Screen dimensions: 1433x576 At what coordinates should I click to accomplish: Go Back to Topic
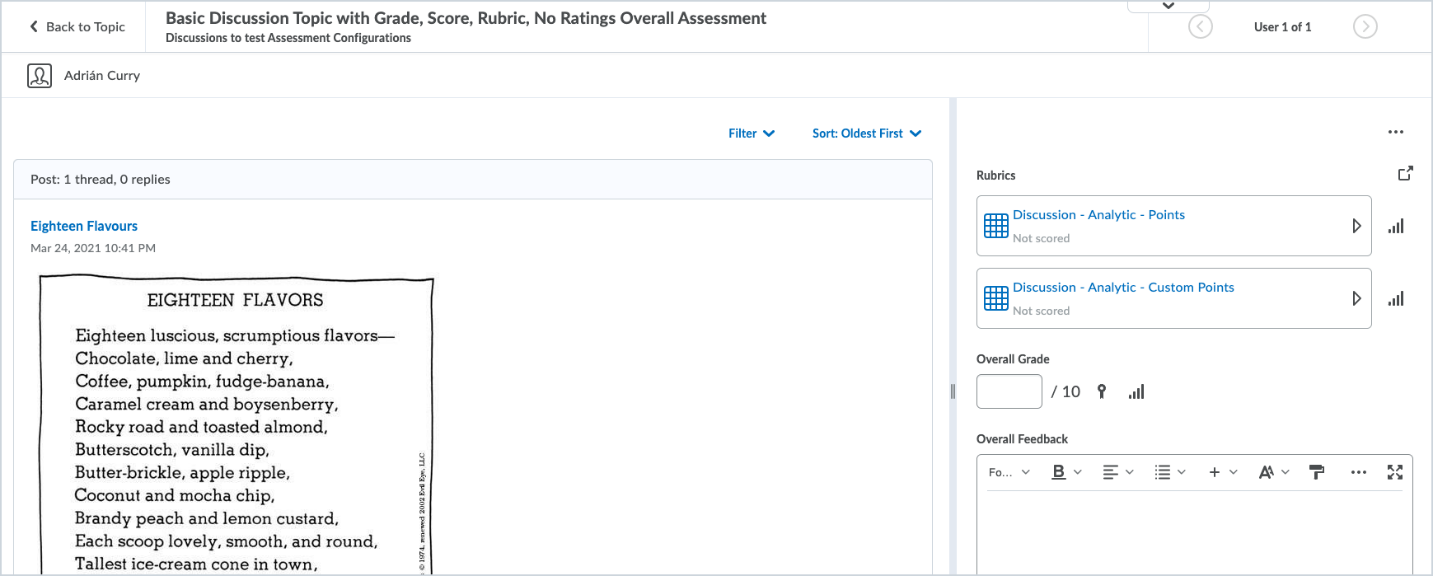[x=74, y=27]
